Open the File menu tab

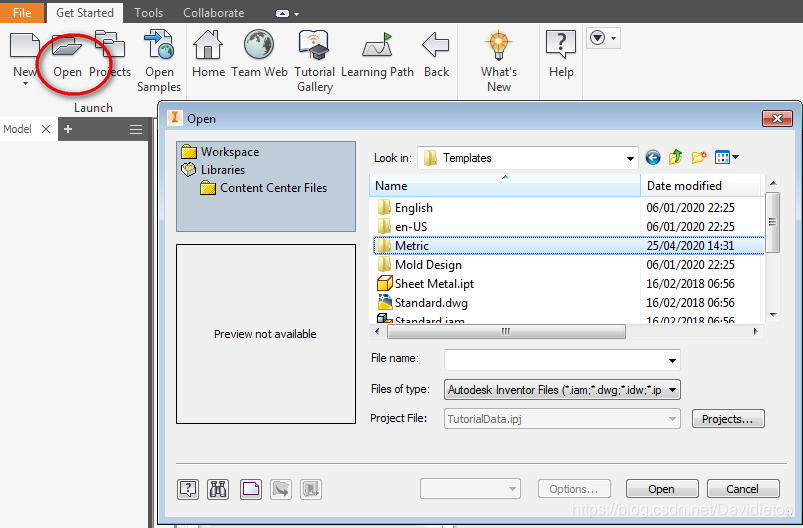pos(22,12)
